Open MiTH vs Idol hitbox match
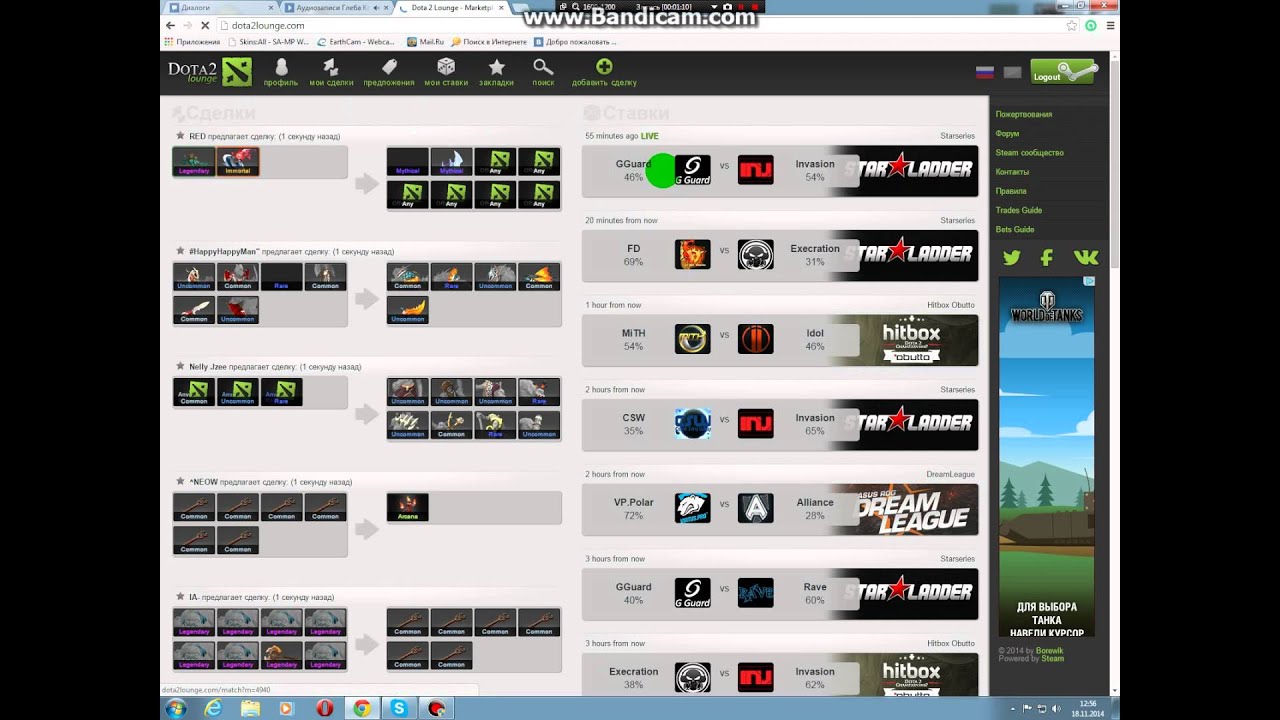 pos(780,340)
